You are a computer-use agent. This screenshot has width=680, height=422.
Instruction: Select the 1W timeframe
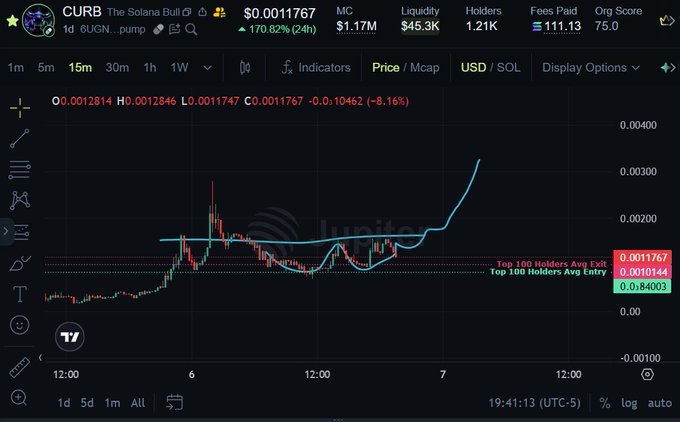[179, 68]
